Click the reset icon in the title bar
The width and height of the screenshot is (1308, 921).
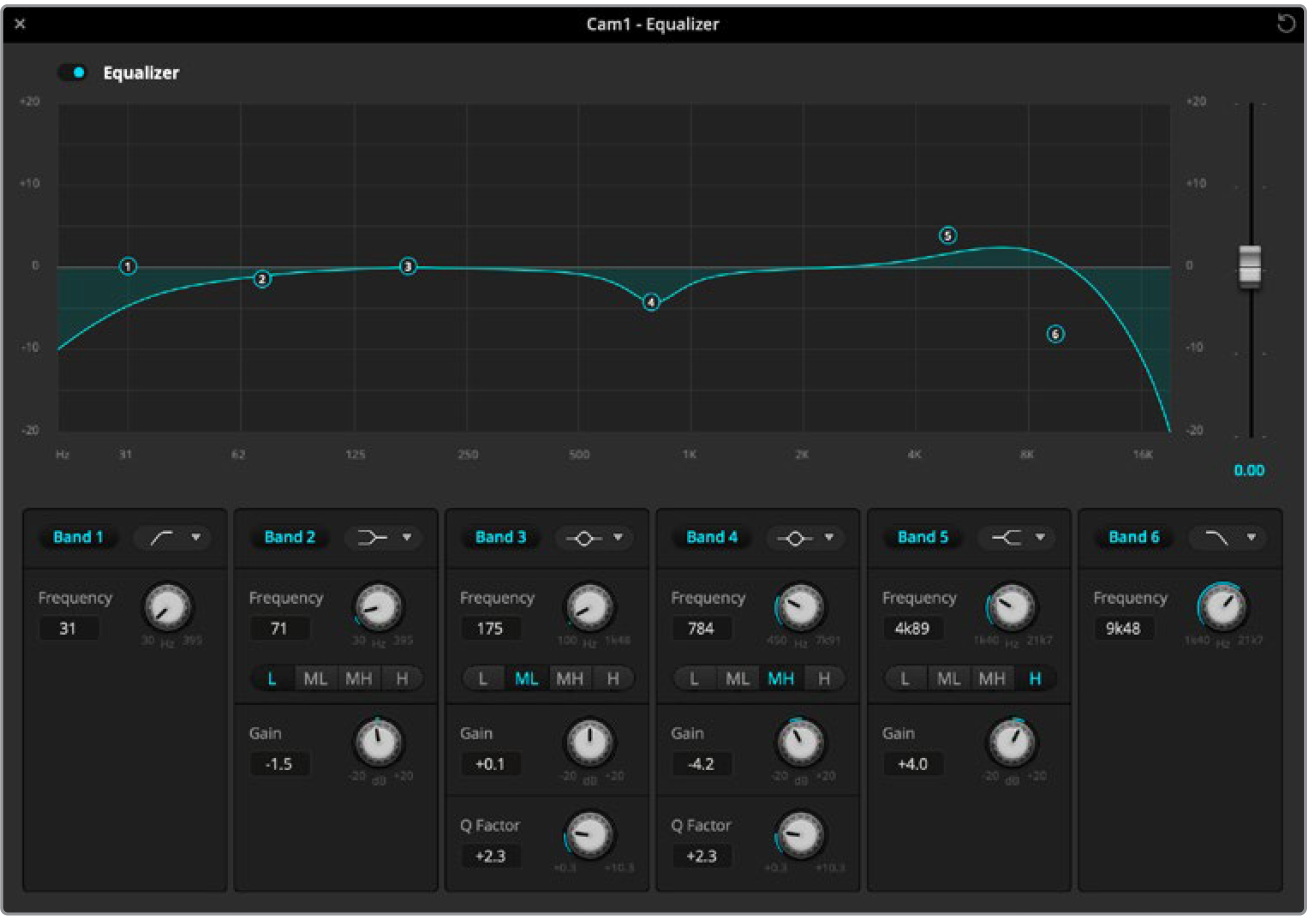click(1286, 24)
